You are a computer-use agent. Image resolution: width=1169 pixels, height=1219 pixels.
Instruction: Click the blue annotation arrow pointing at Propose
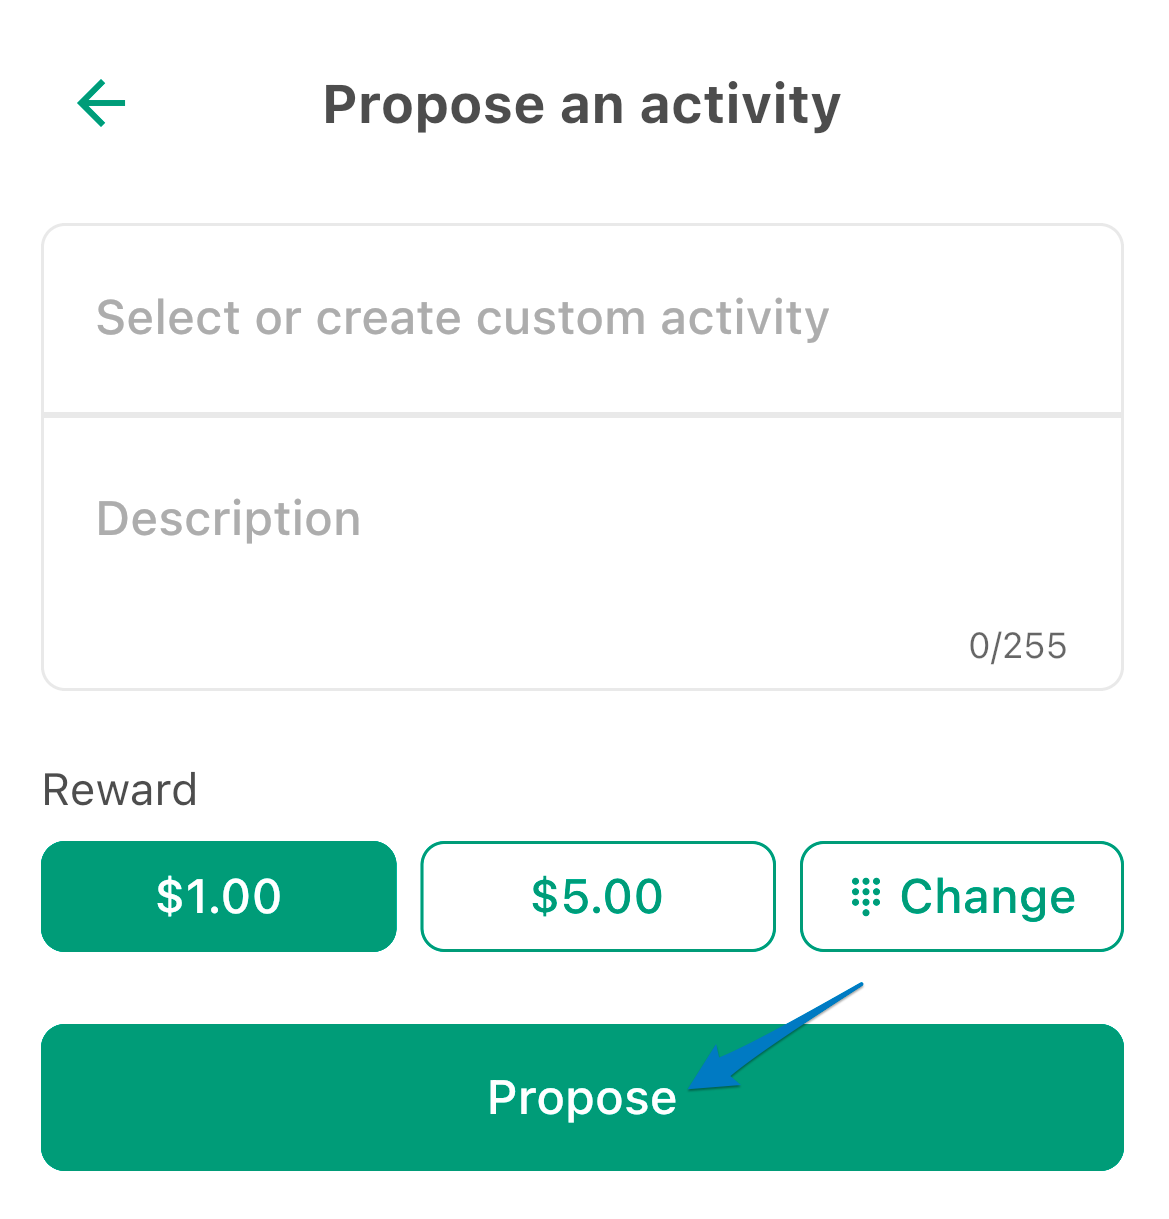point(775,1037)
